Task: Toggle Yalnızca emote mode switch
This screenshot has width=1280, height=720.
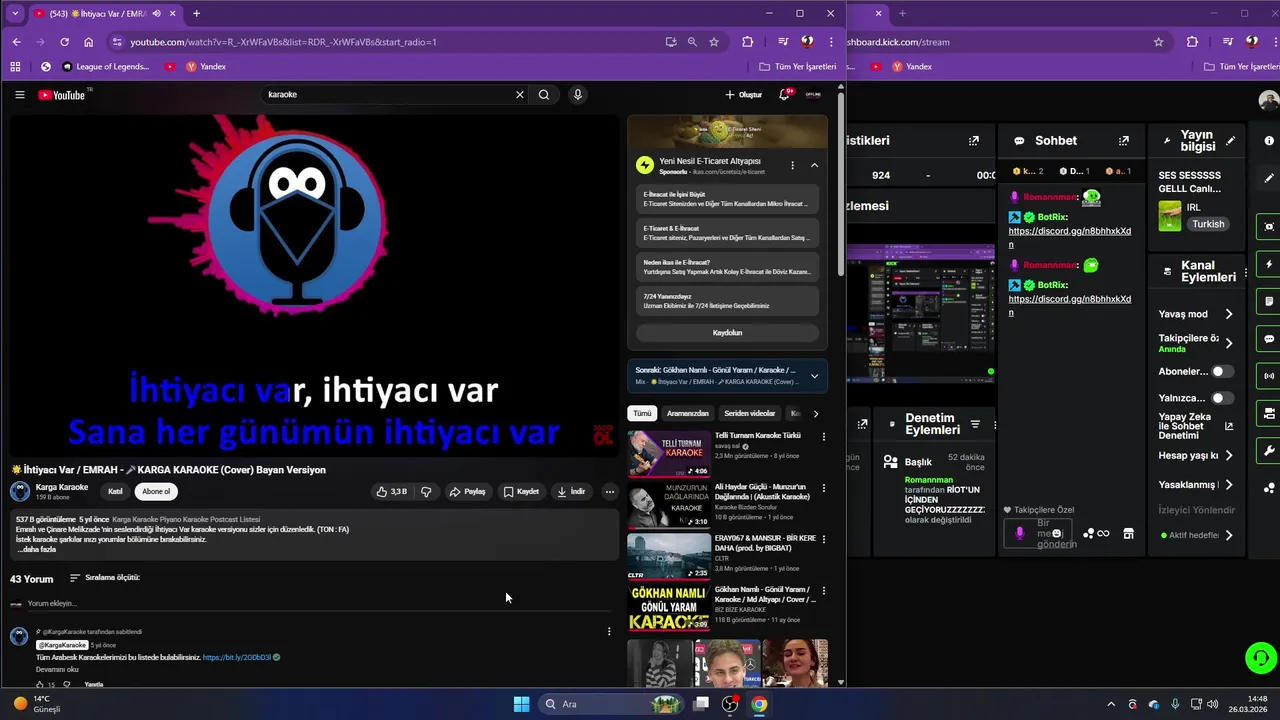Action: pyautogui.click(x=1222, y=398)
